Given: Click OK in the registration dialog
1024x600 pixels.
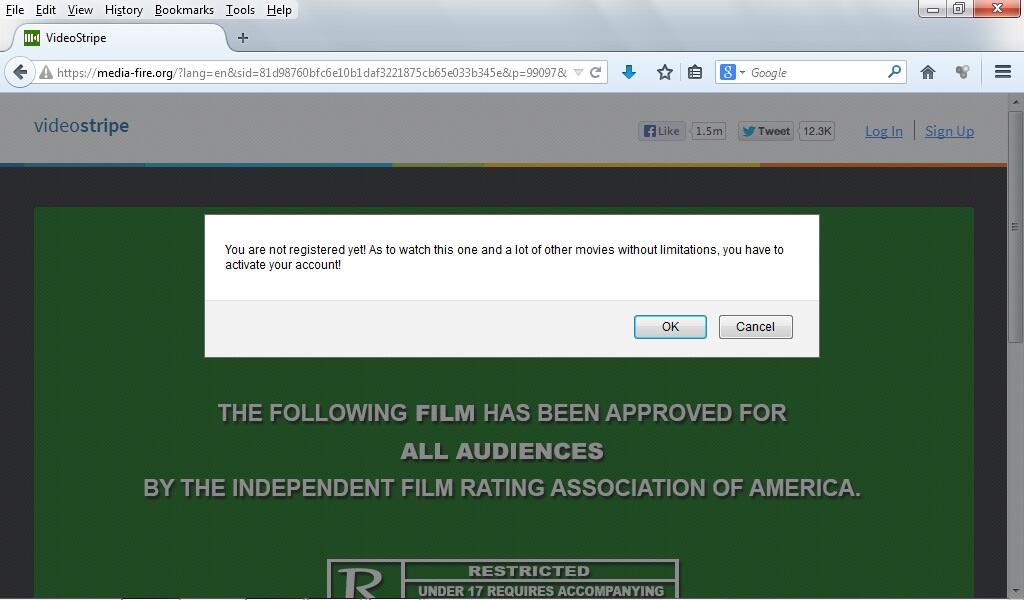Looking at the screenshot, I should (670, 326).
